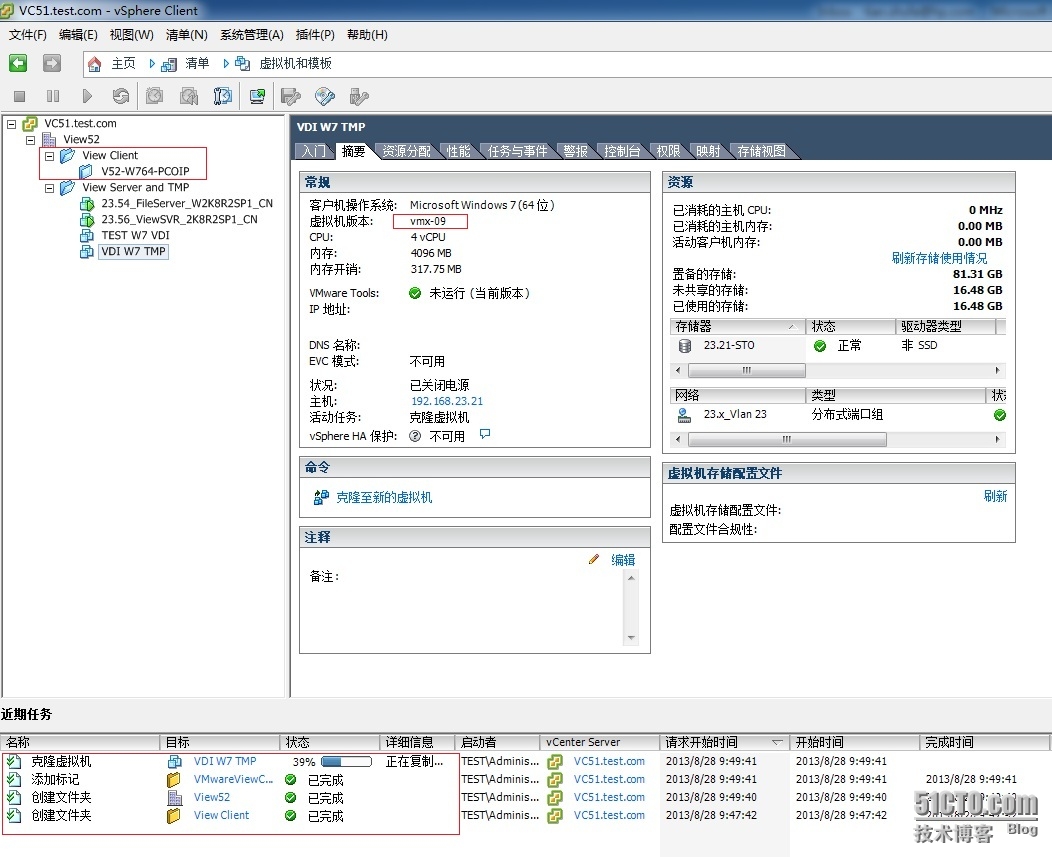Click VDI W7 TMP target in recent tasks
Image resolution: width=1052 pixels, height=857 pixels.
tap(225, 762)
